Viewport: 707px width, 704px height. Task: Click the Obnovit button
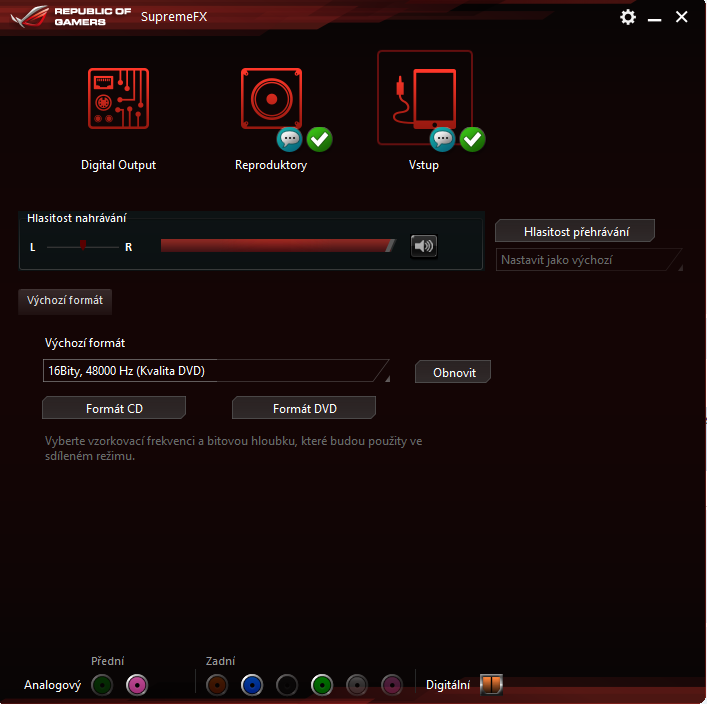(x=453, y=372)
